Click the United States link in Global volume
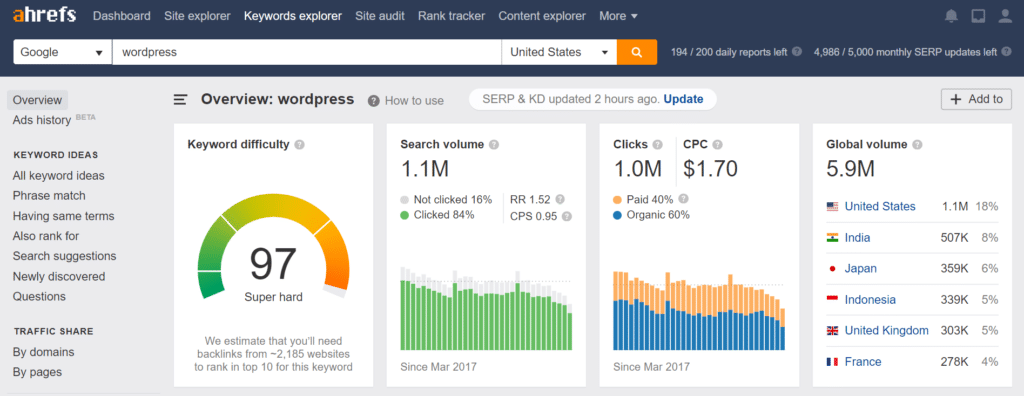The image size is (1024, 396). (x=880, y=206)
